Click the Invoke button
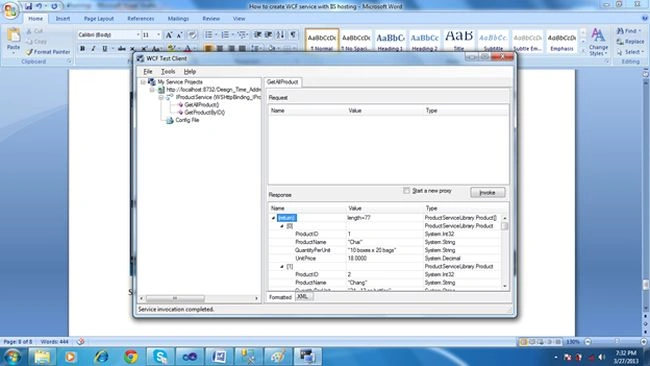Screen dimensions: 650x366 488,192
